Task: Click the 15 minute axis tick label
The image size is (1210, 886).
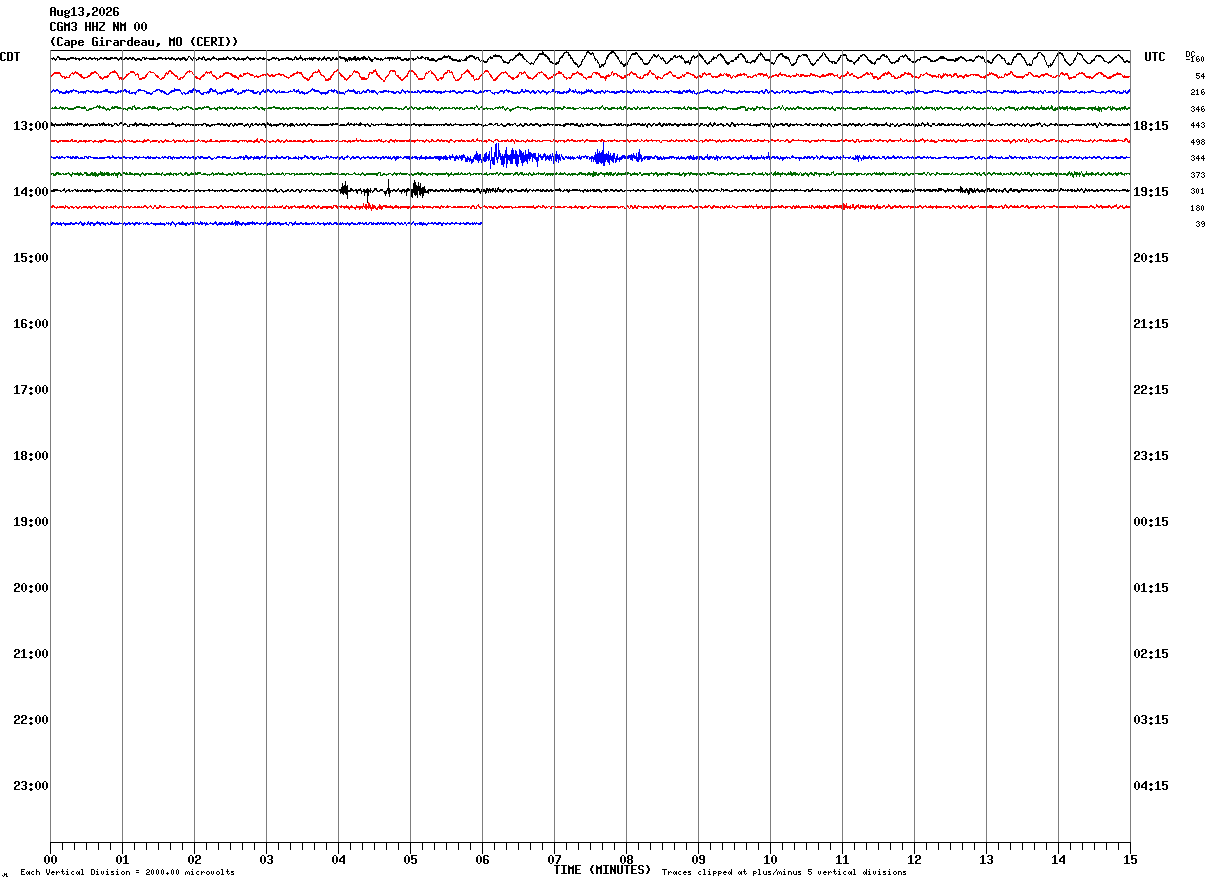Action: click(1130, 860)
